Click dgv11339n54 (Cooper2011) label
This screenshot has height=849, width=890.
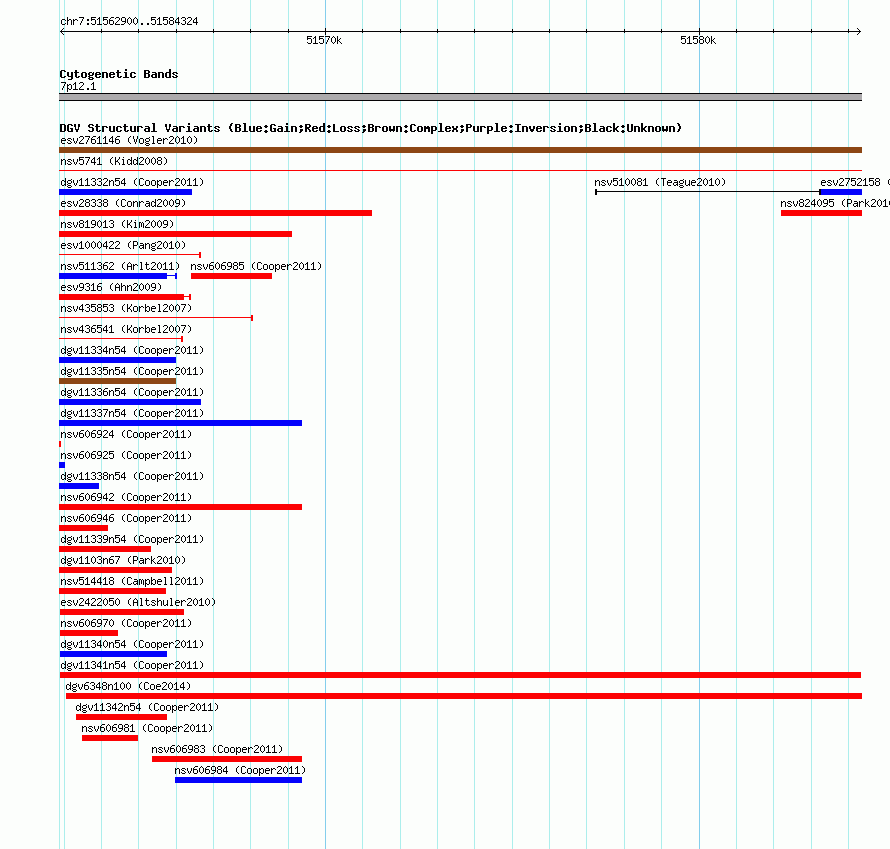[x=132, y=539]
